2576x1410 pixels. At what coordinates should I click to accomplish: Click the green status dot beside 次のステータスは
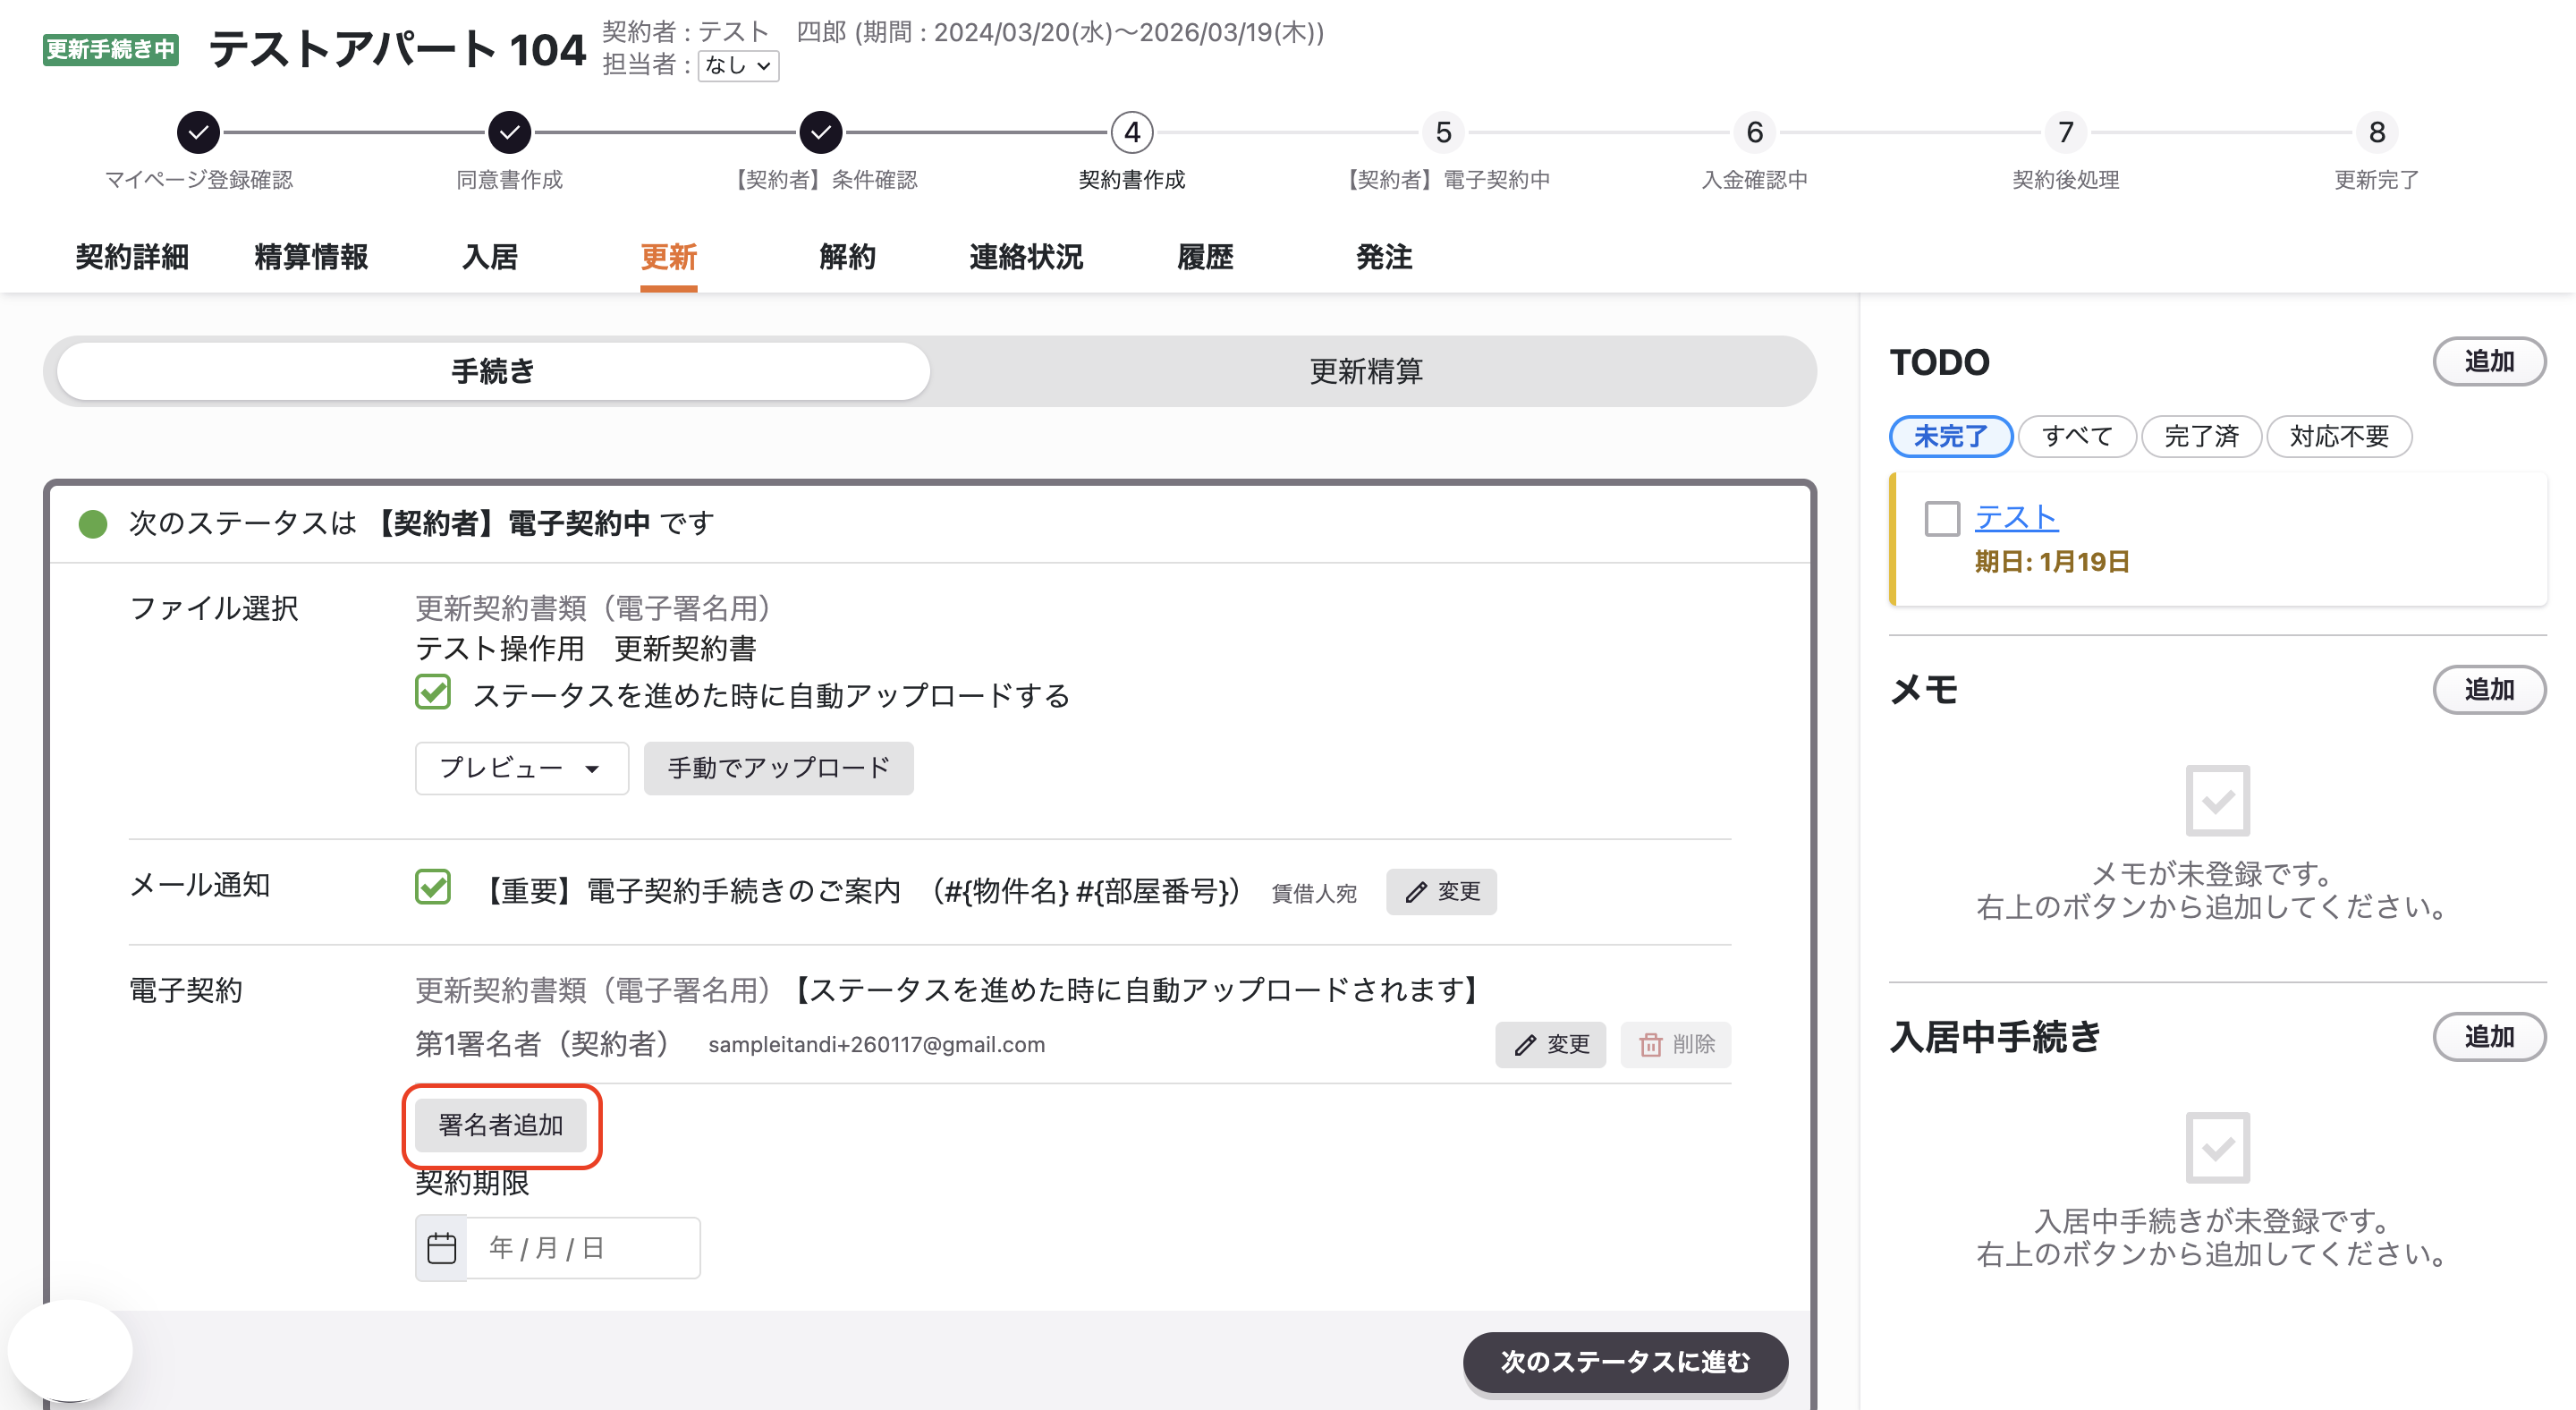93,523
